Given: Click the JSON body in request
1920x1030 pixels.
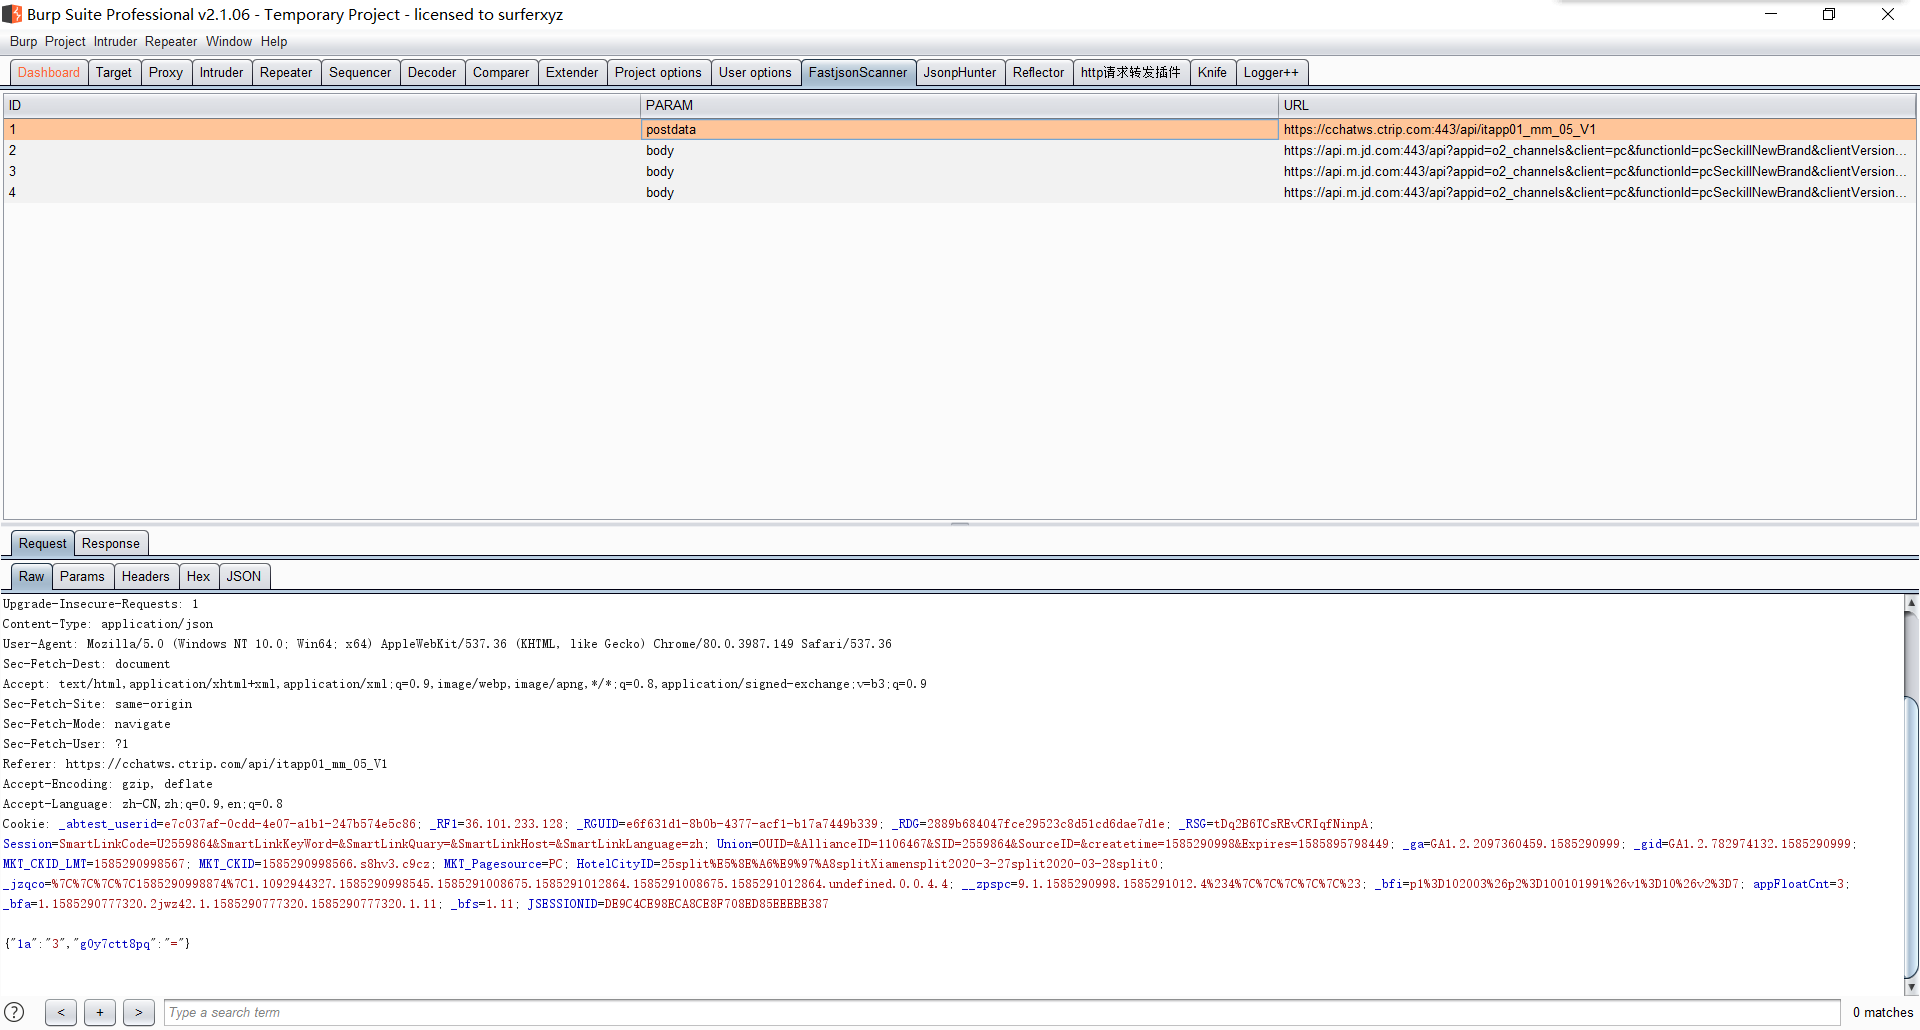Looking at the screenshot, I should click(97, 943).
